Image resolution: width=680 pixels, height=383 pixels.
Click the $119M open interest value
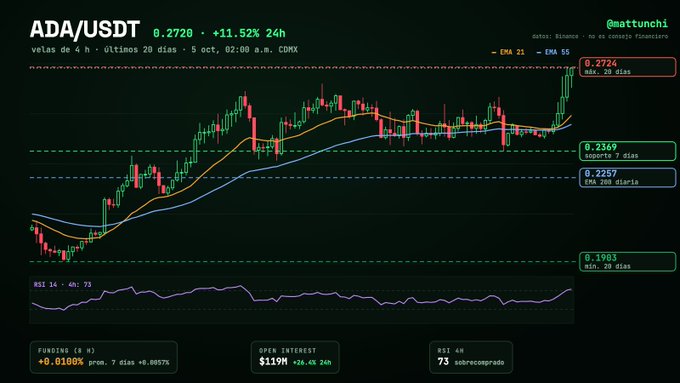tap(273, 362)
